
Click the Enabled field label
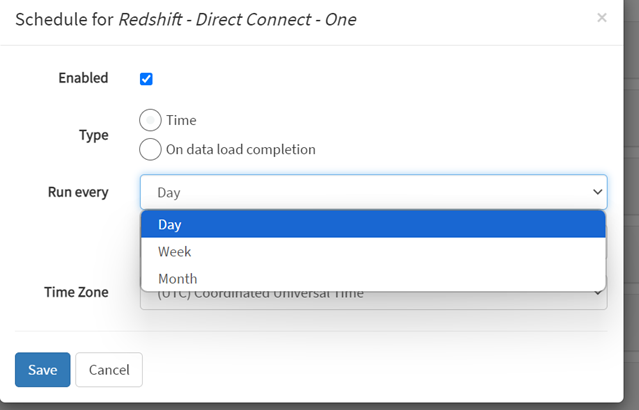pos(83,78)
